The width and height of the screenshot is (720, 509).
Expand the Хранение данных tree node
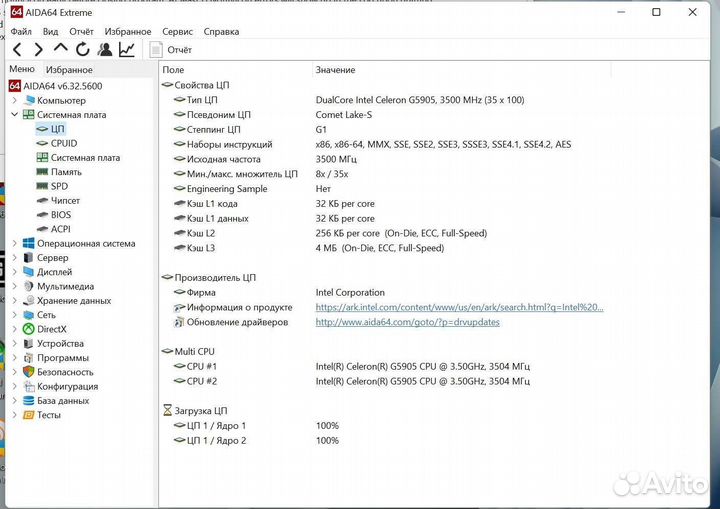(x=14, y=300)
